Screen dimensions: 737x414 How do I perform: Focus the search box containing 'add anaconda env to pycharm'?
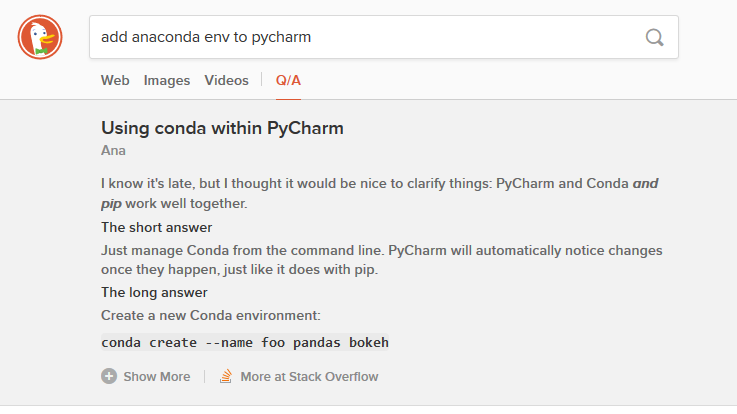(x=365, y=38)
